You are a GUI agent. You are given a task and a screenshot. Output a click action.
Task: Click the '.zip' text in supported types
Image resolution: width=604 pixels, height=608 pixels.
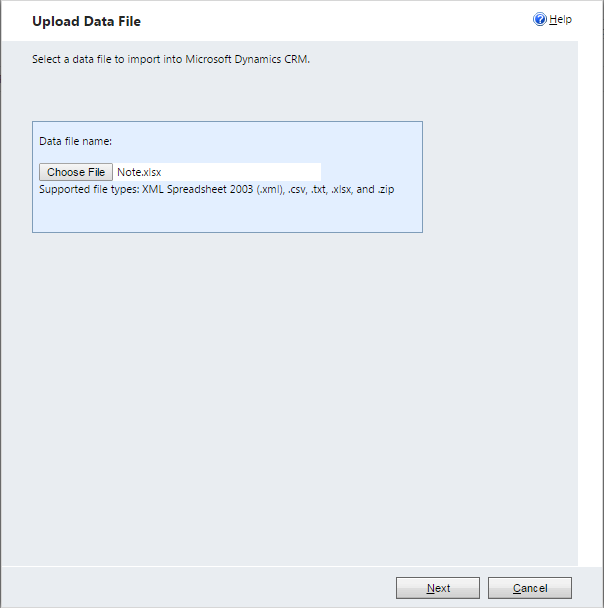[x=383, y=189]
